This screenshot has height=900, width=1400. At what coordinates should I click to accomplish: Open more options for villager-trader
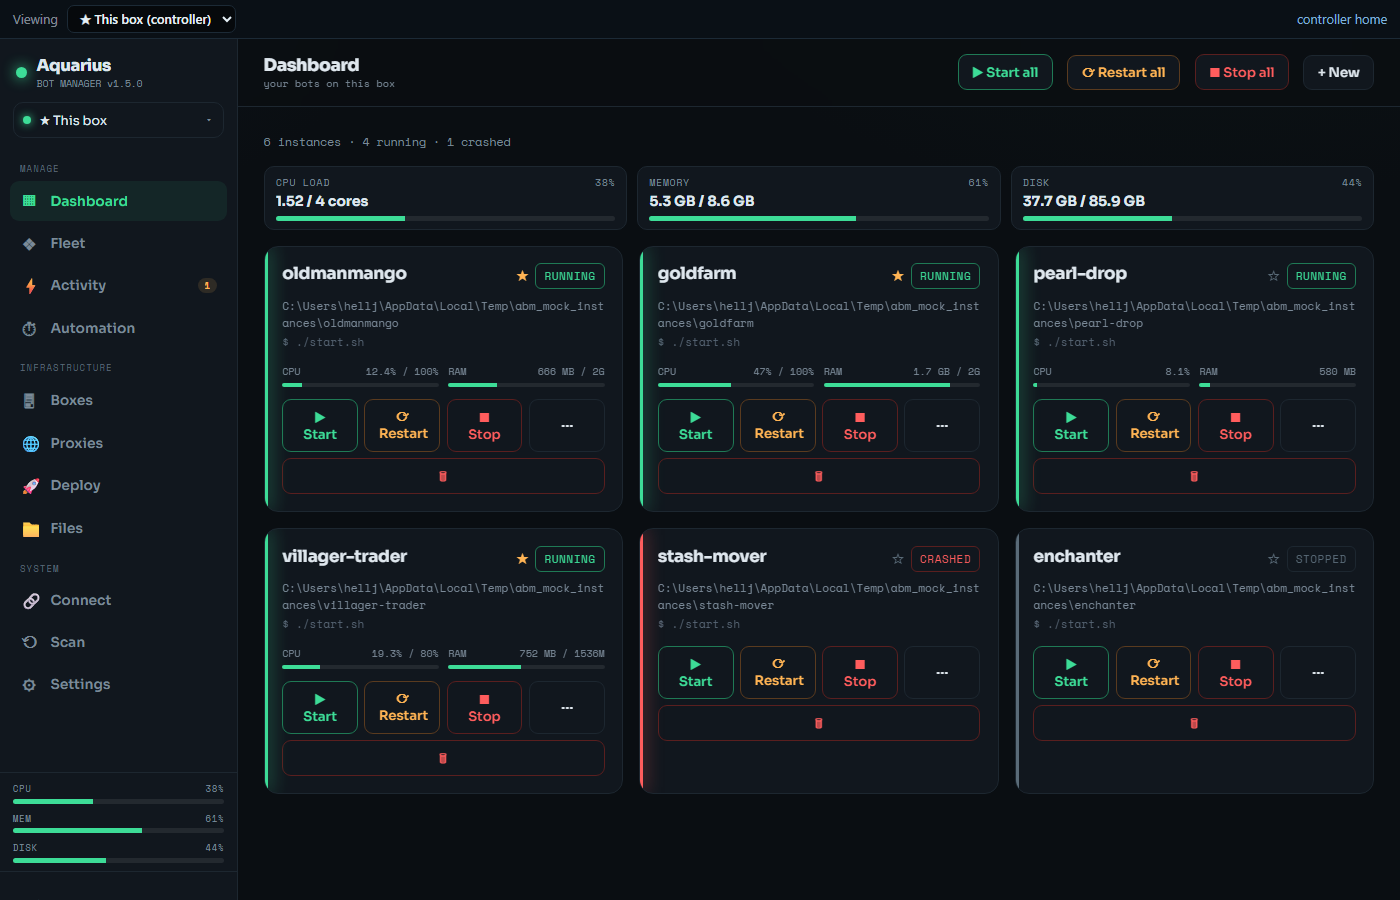[567, 708]
